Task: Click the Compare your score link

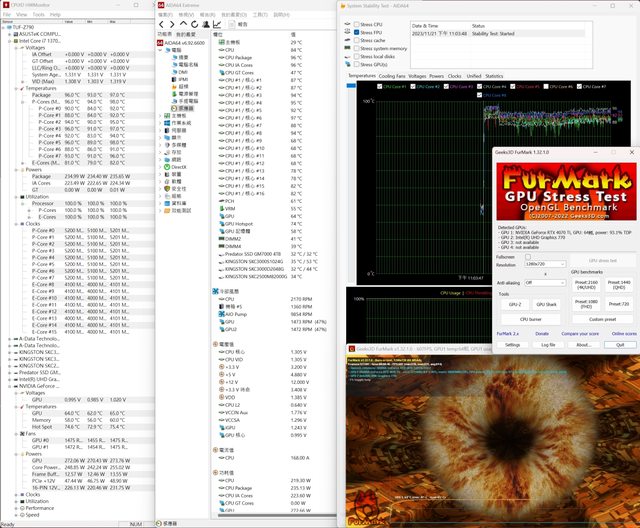Action: (x=580, y=333)
